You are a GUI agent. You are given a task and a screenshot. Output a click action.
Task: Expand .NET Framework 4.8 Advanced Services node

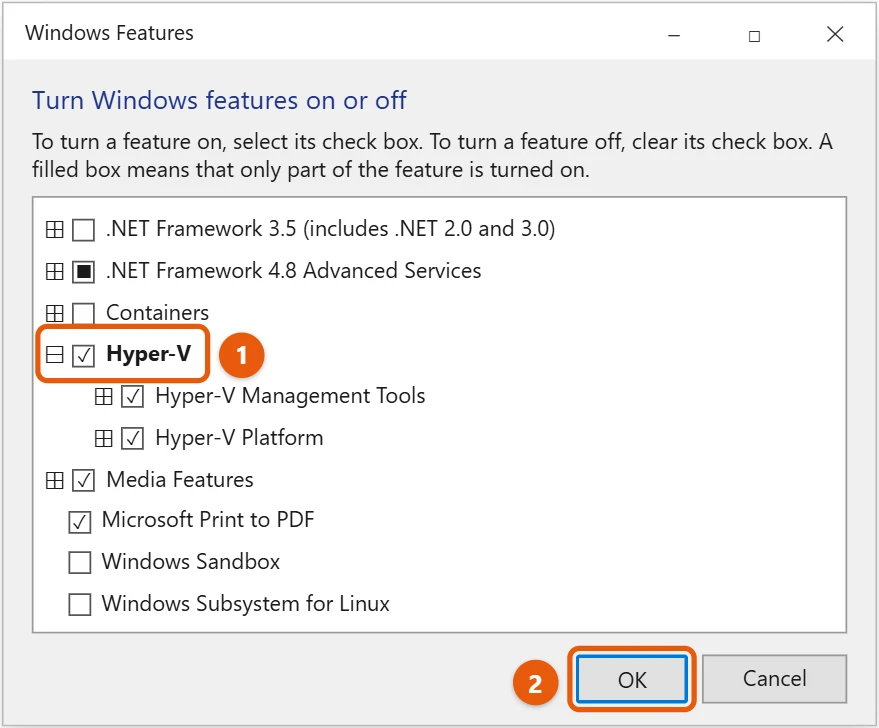click(x=54, y=271)
